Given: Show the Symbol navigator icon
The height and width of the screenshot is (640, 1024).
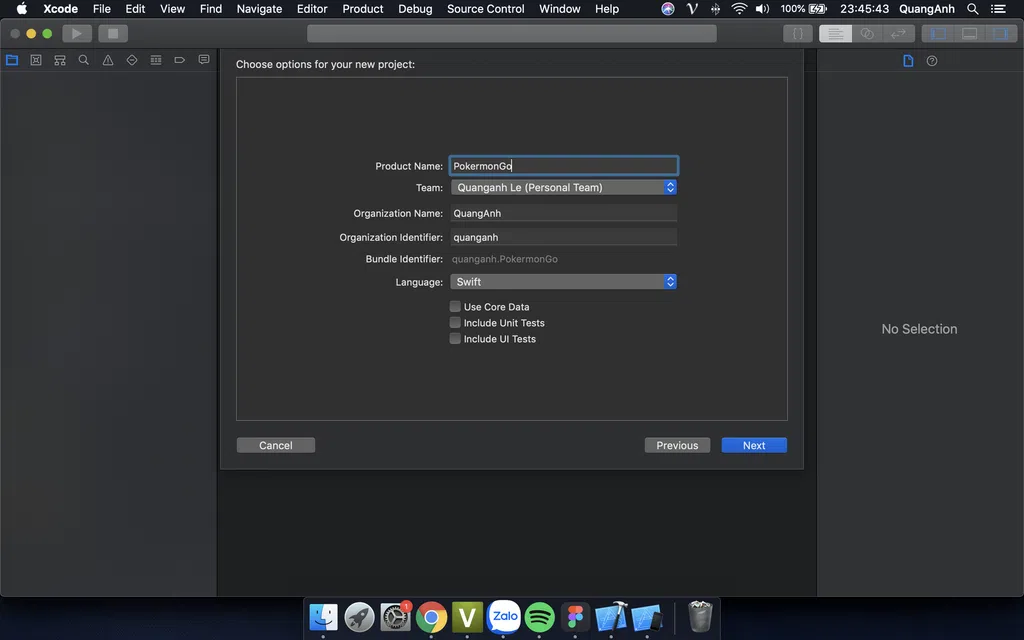Looking at the screenshot, I should point(60,60).
